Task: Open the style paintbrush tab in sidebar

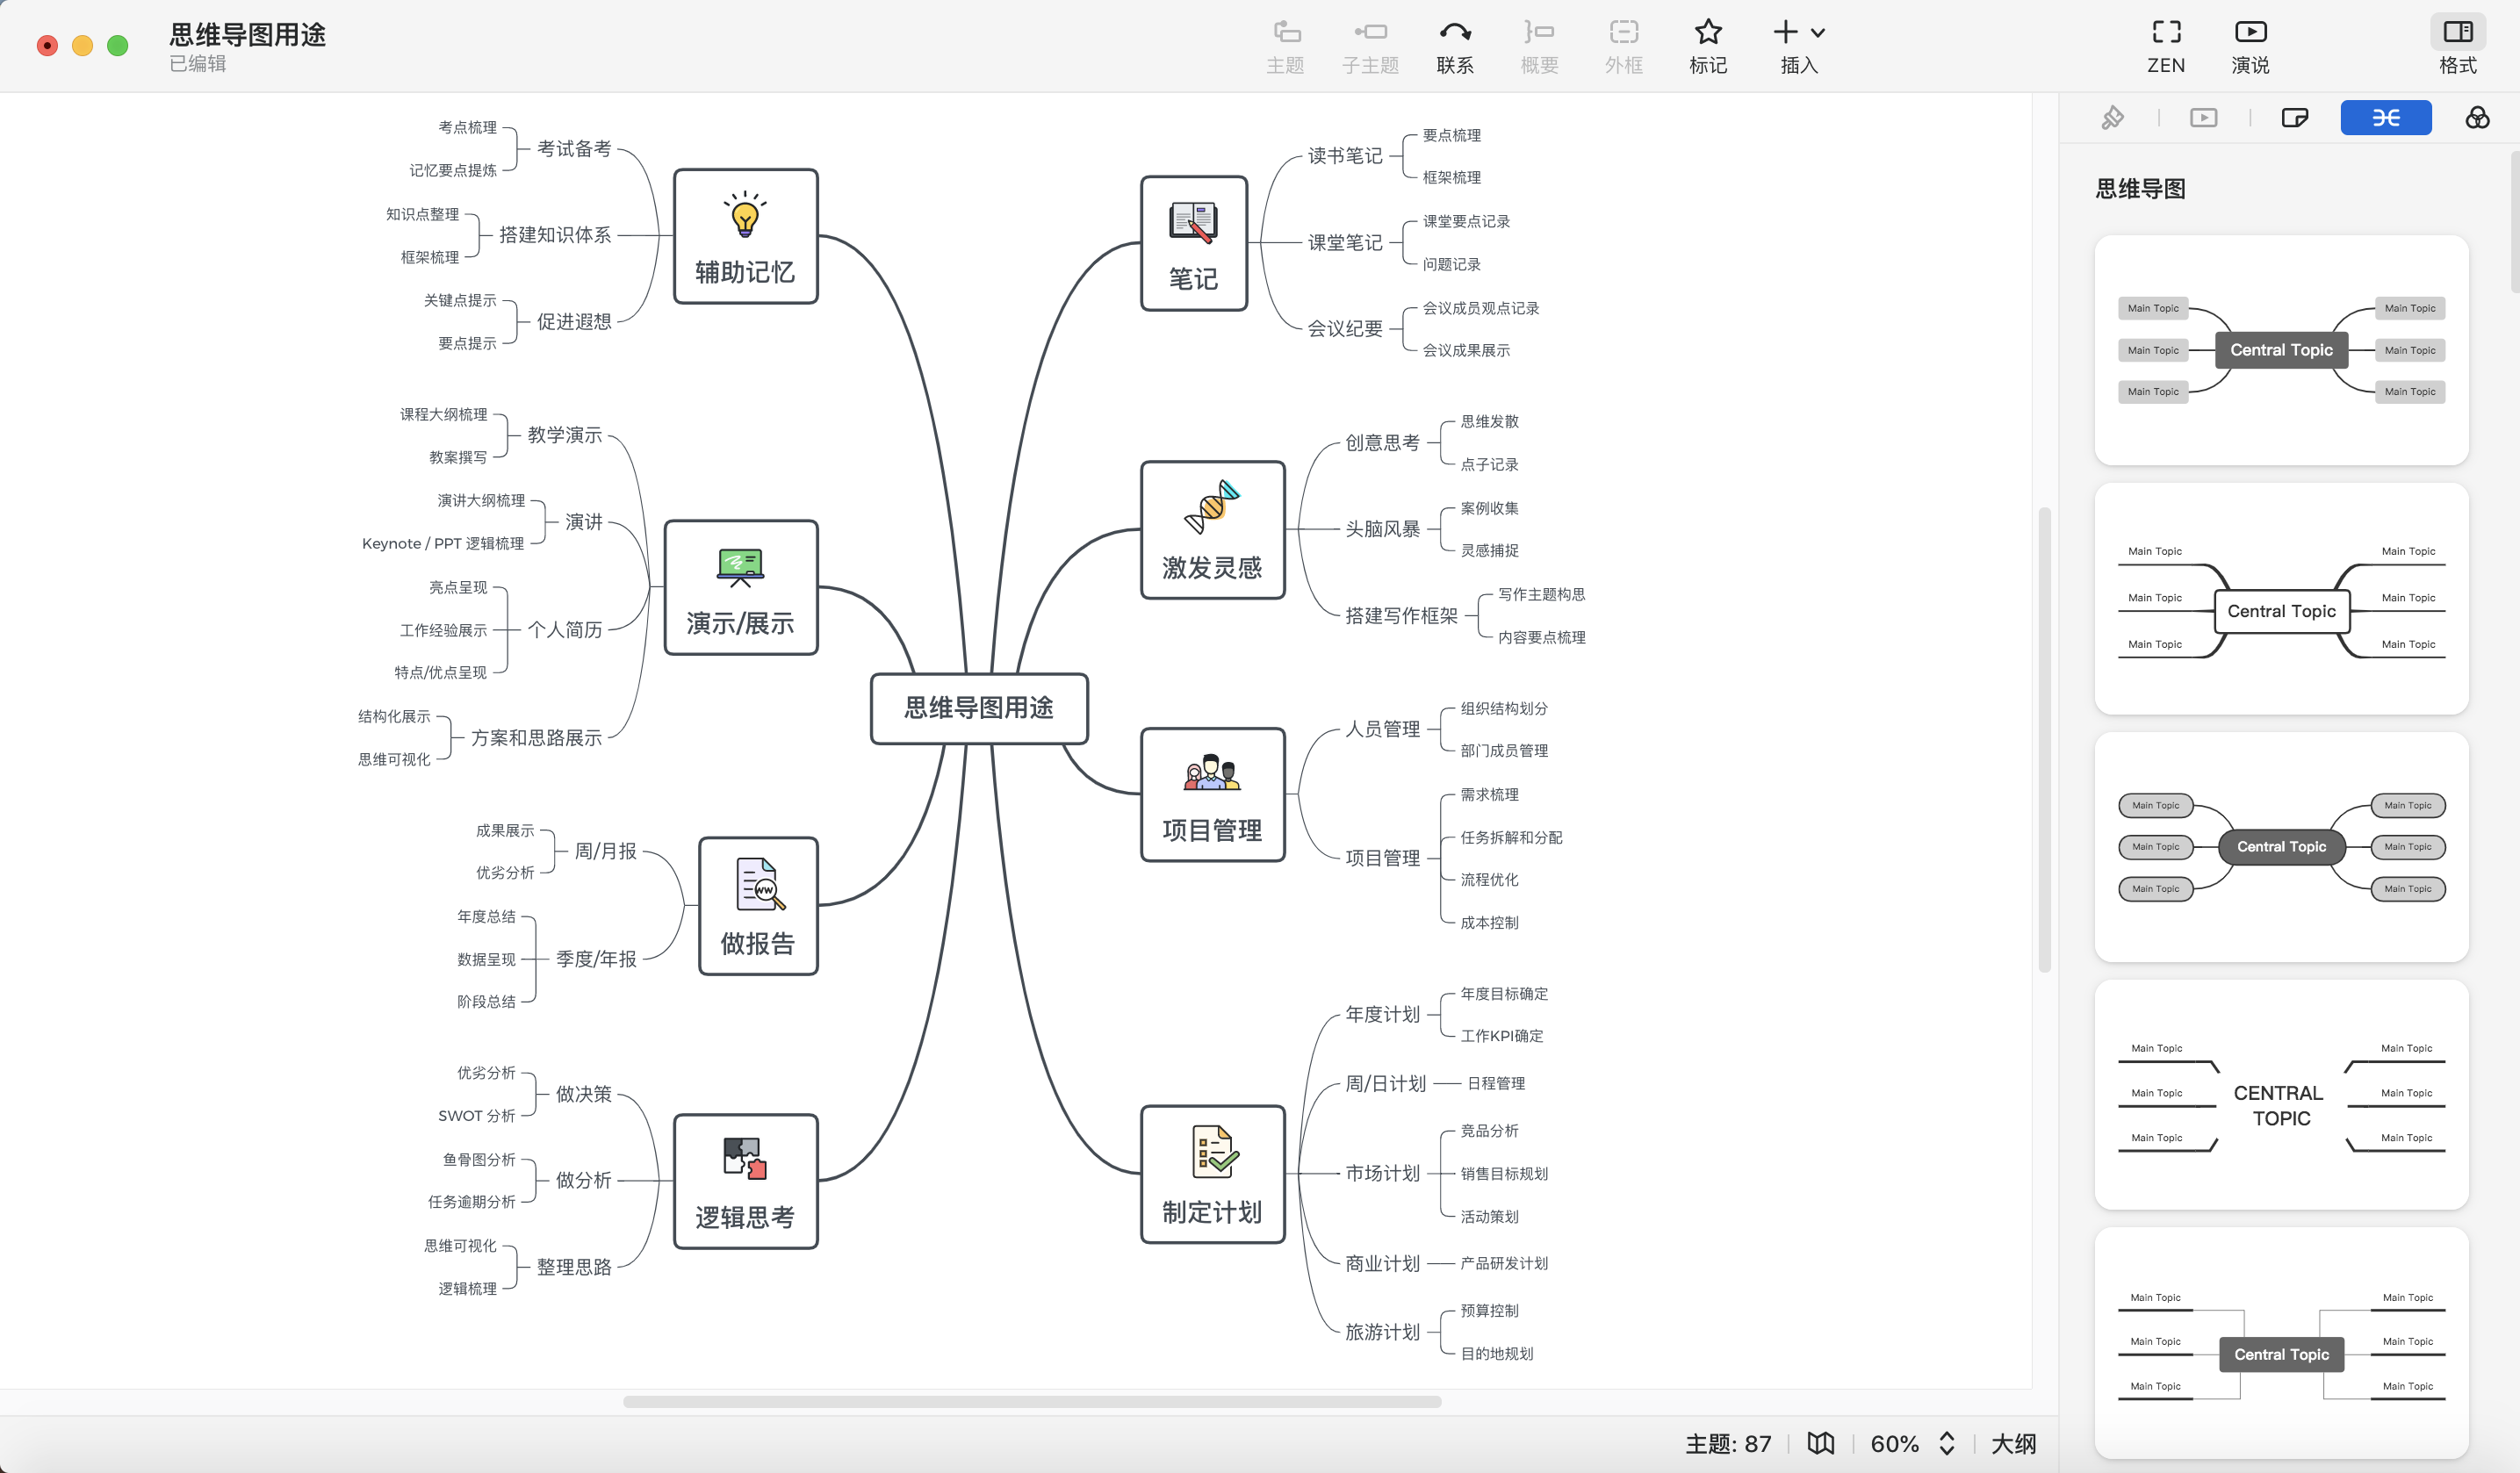Action: (x=2112, y=118)
